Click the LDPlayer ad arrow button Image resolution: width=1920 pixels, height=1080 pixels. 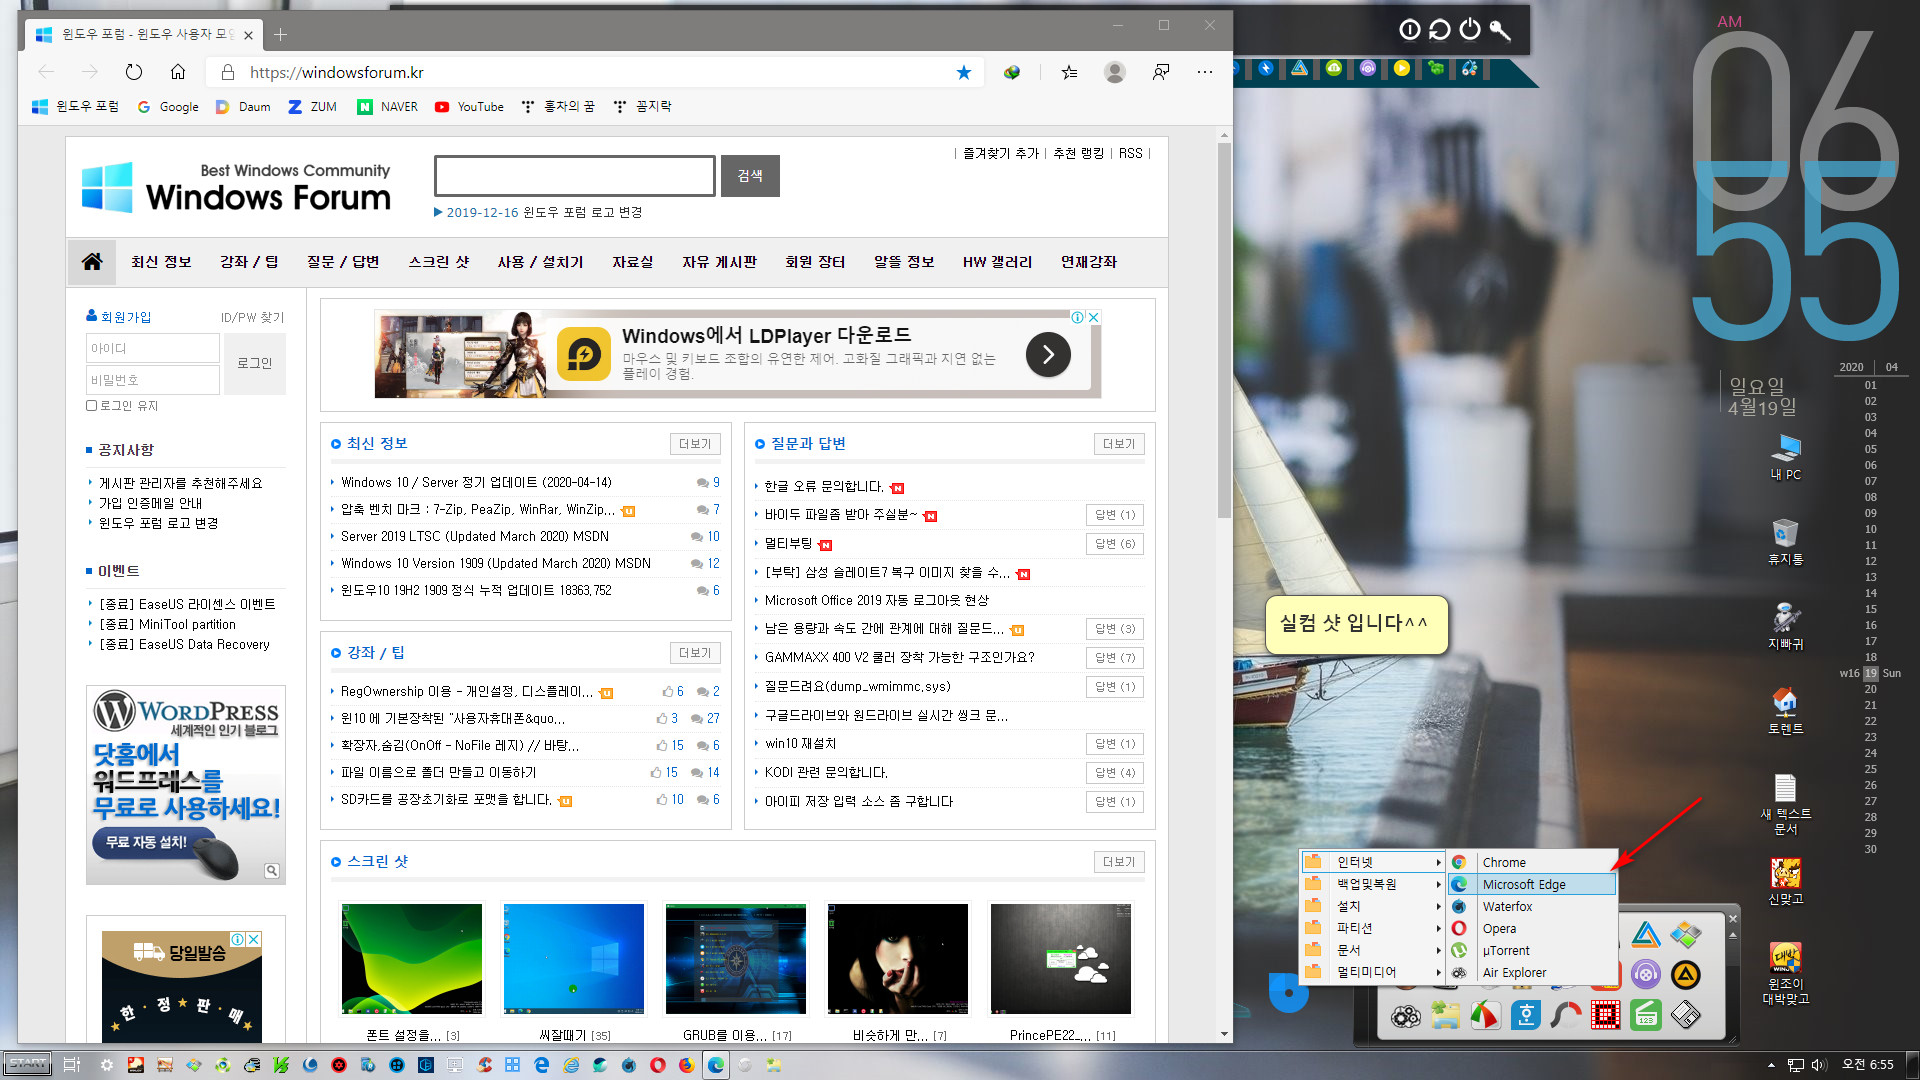pos(1048,354)
